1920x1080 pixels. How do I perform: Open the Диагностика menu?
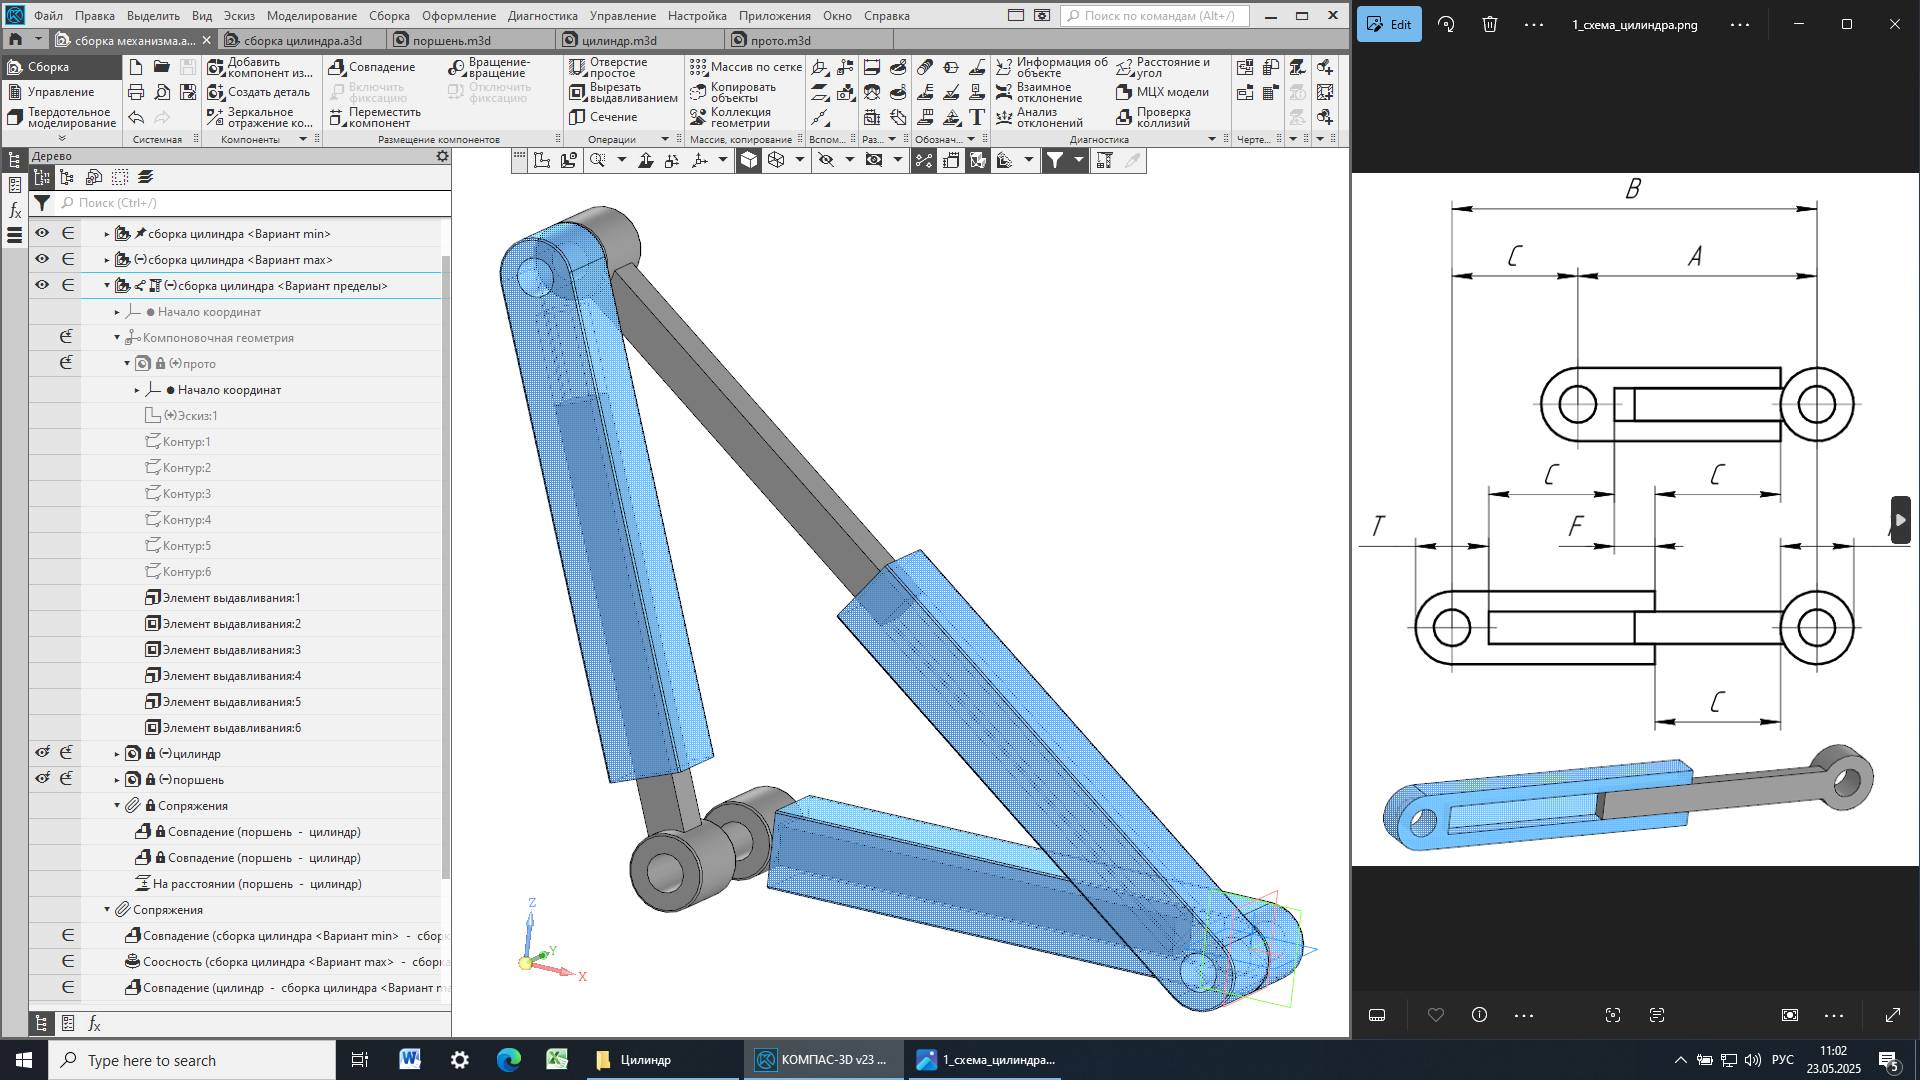tap(542, 16)
